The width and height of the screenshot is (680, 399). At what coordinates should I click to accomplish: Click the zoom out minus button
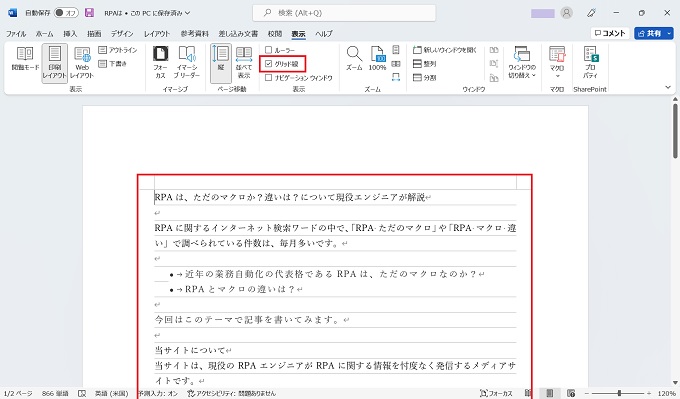click(587, 393)
